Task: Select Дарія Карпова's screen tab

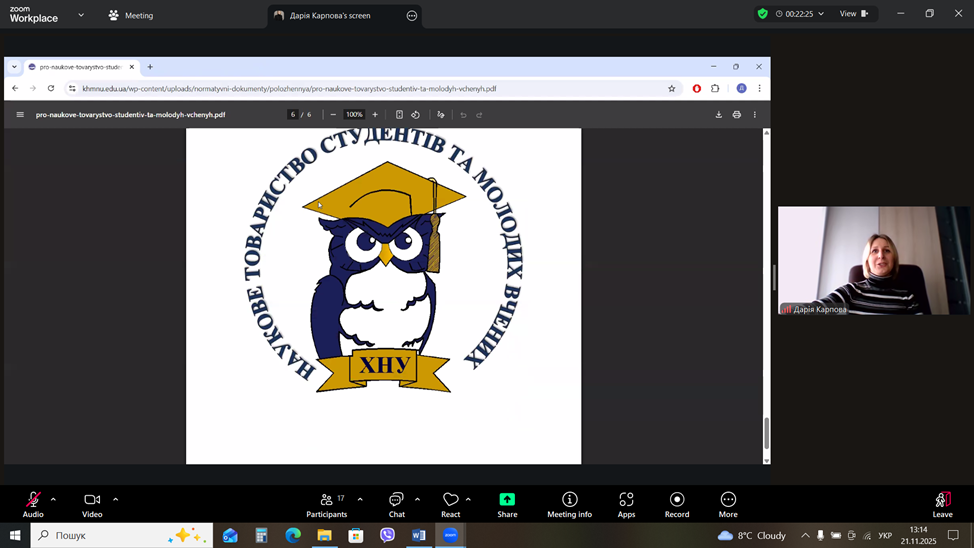Action: point(330,15)
